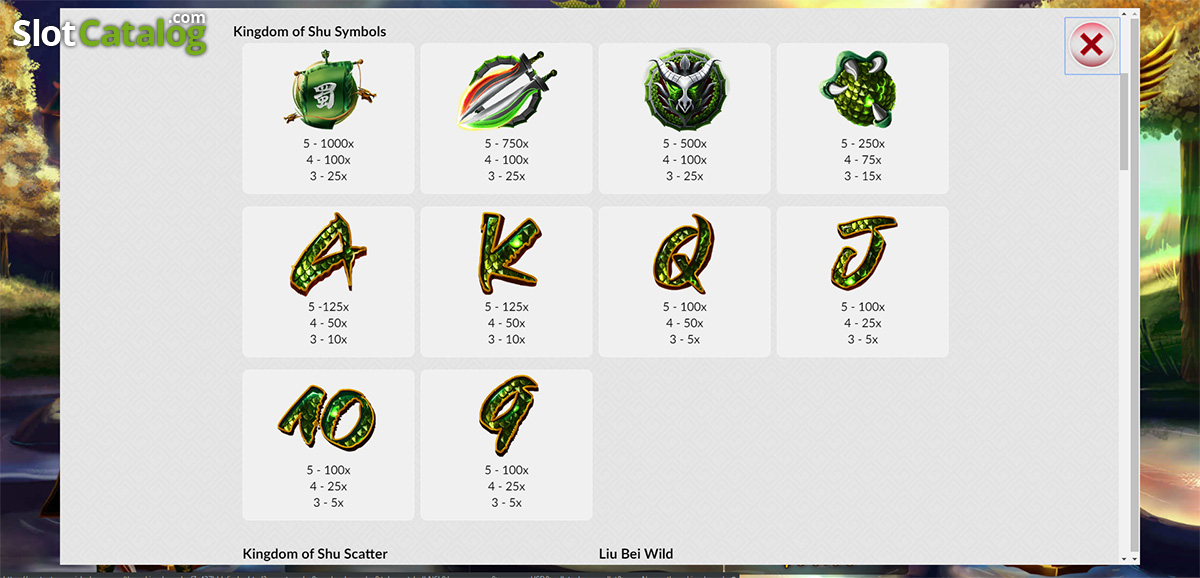This screenshot has width=1200, height=578.
Task: Click the Liu Bei Wild heading
Action: [x=636, y=553]
